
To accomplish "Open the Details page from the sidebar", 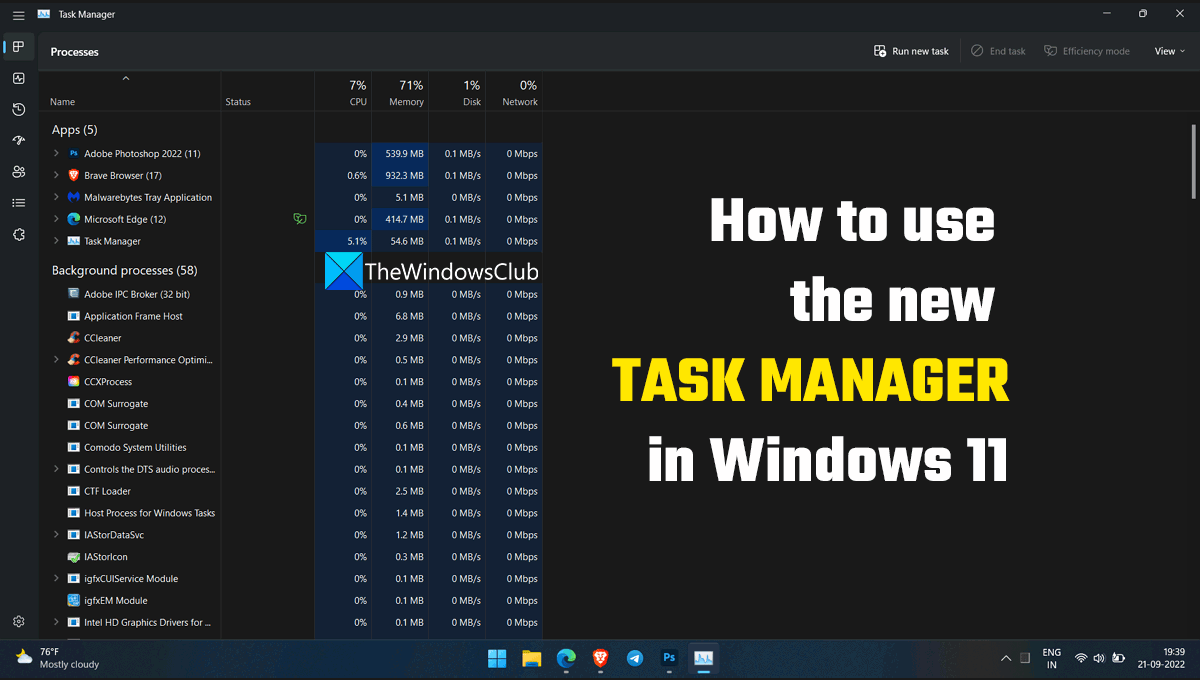I will [18, 203].
